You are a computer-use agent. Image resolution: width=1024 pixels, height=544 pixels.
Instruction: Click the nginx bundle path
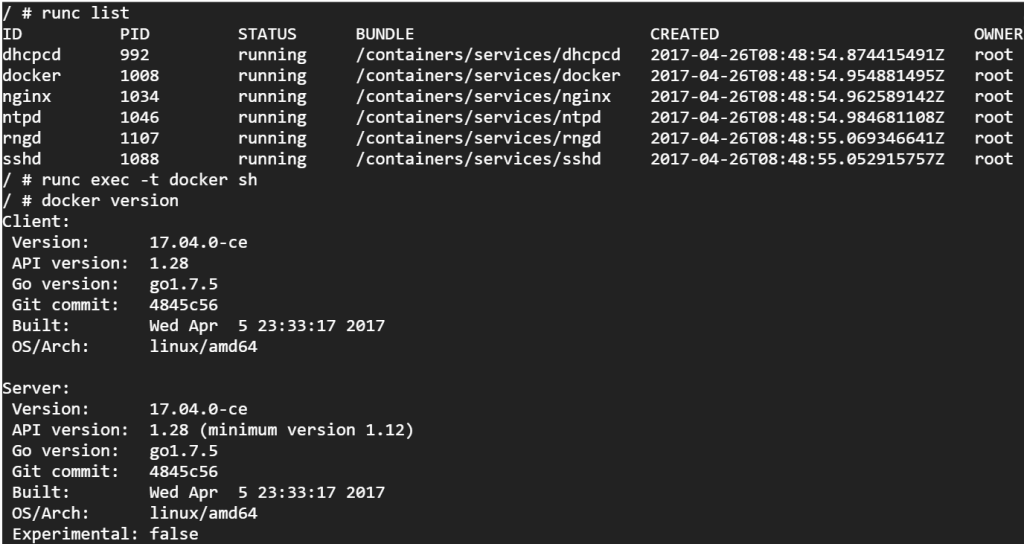483,97
